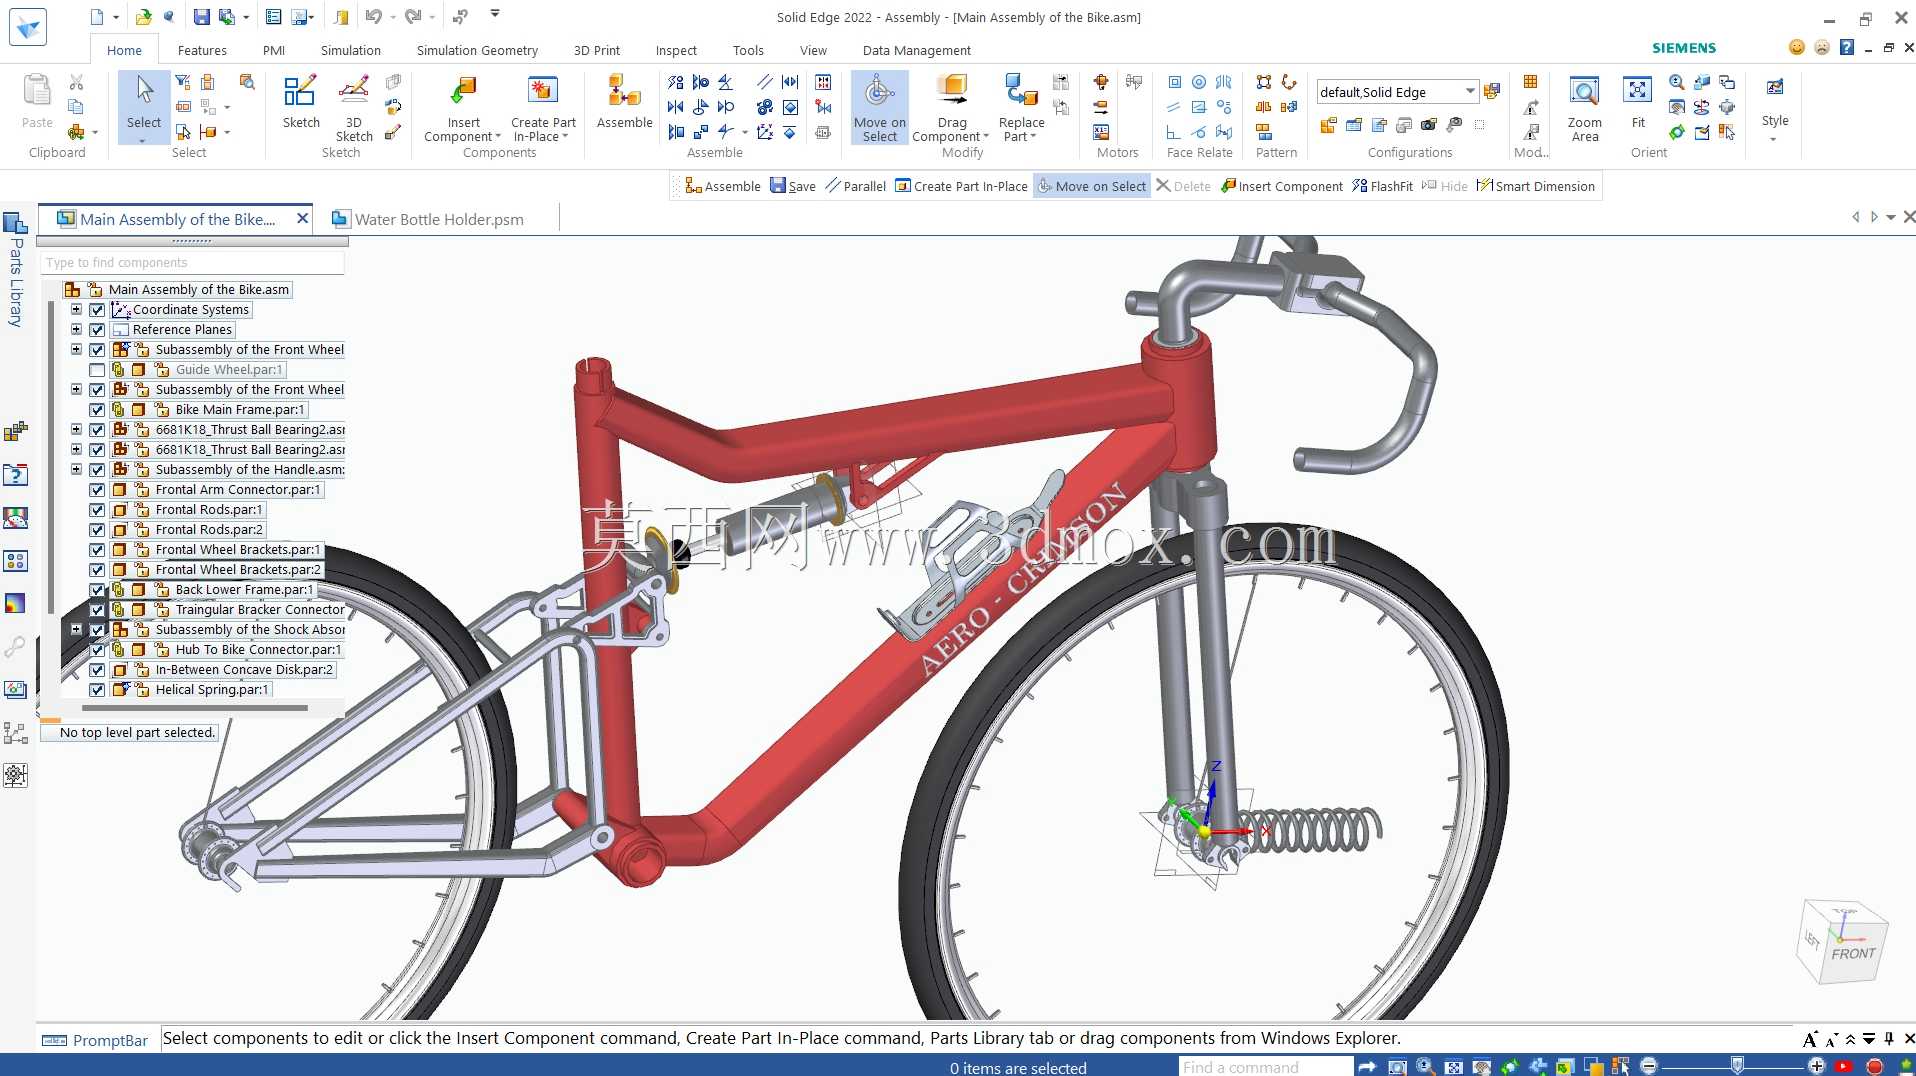
Task: Click the PathFinder horizontal scrollbar
Action: point(194,708)
